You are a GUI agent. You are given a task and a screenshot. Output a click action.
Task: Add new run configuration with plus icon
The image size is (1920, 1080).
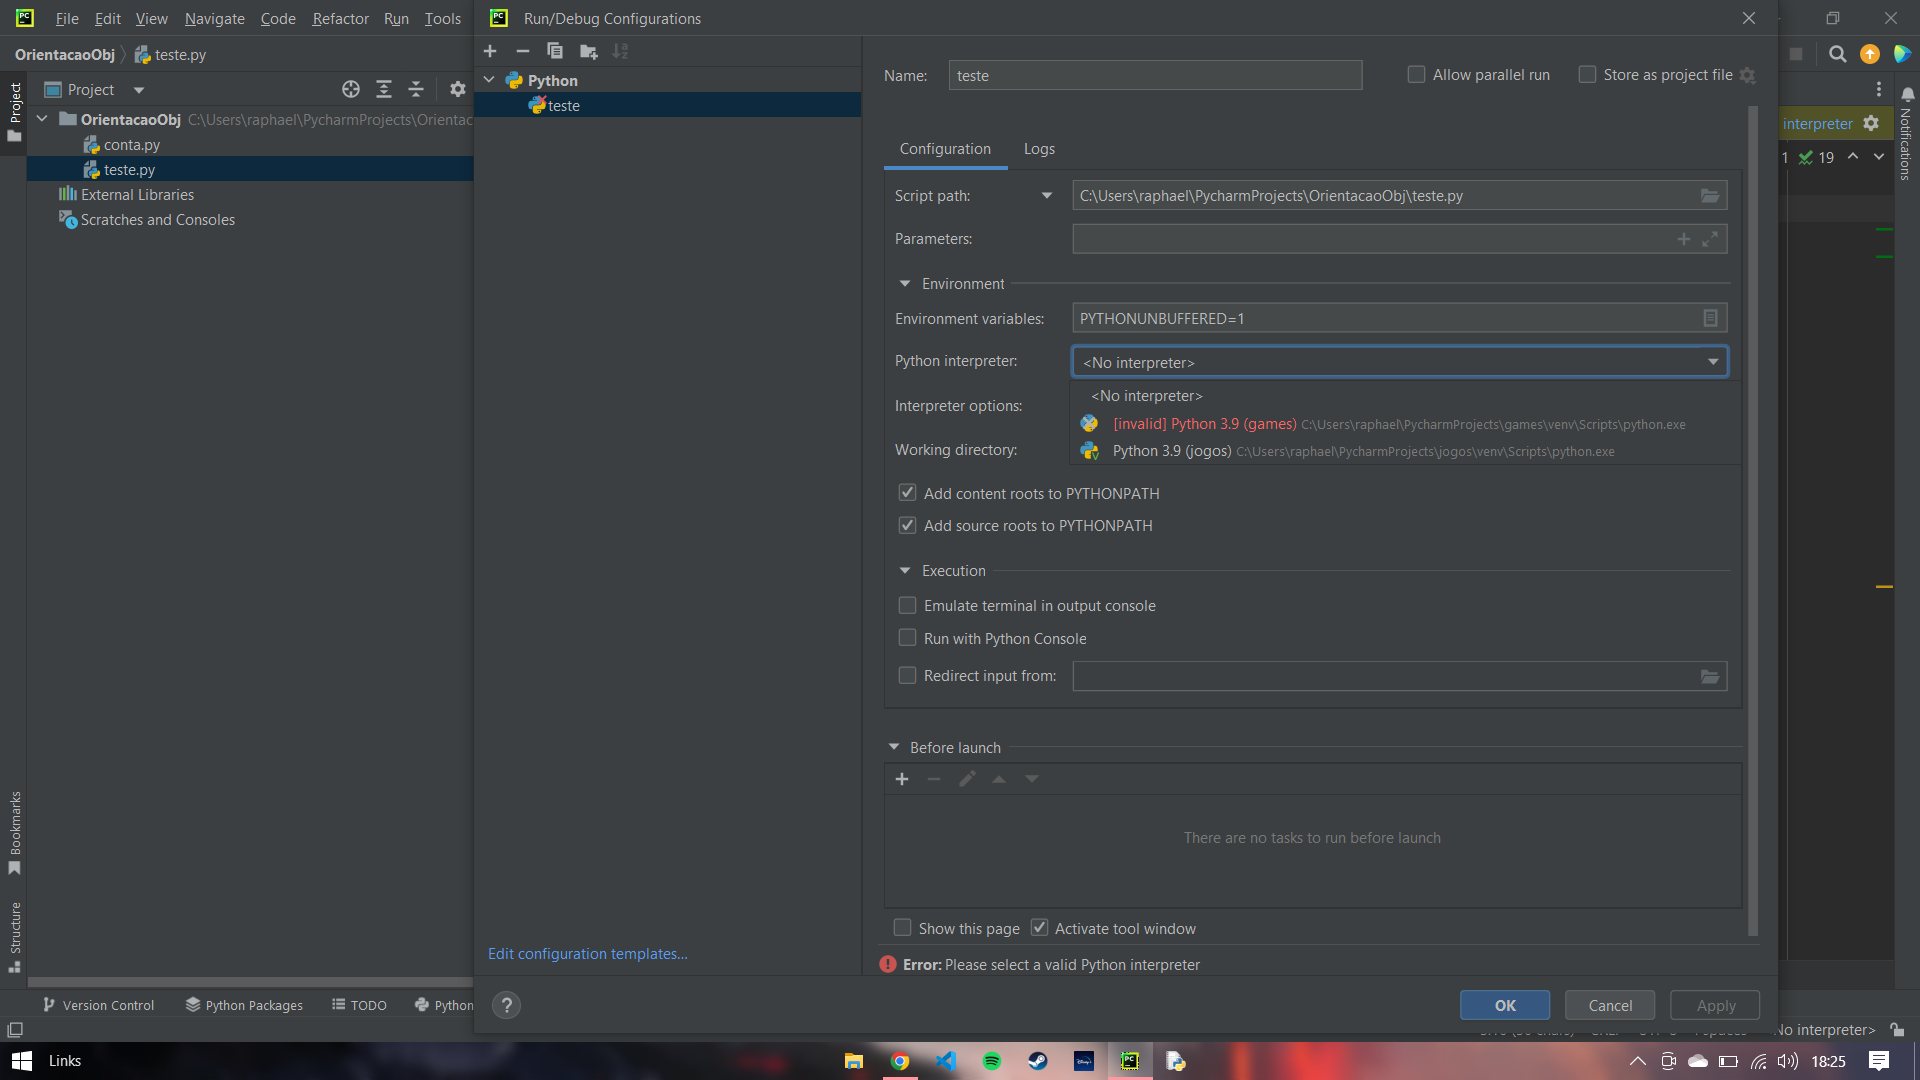490,51
